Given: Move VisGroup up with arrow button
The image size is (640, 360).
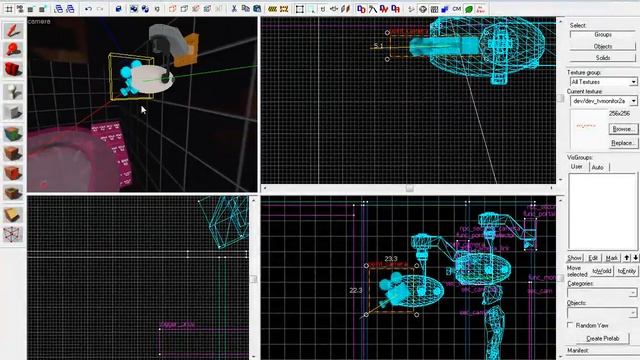Looking at the screenshot, I should 627,258.
